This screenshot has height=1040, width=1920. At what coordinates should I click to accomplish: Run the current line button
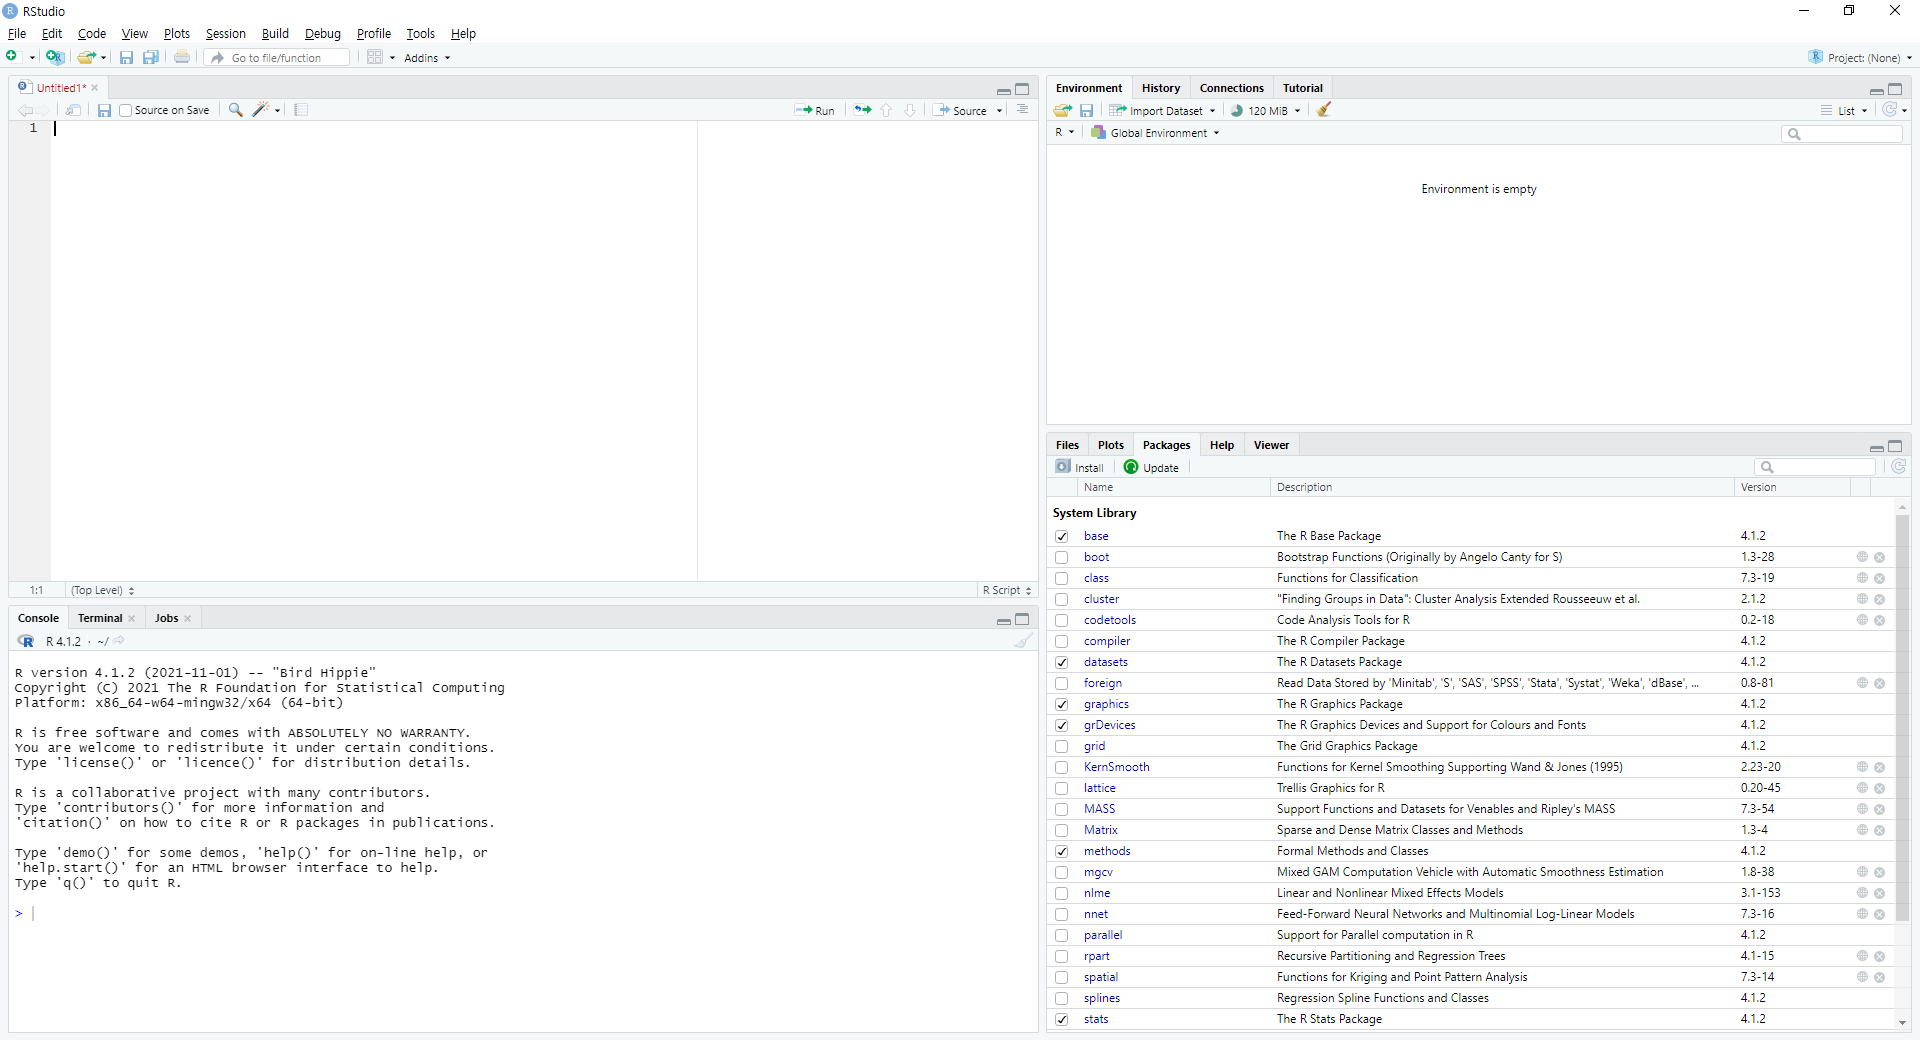tap(815, 111)
